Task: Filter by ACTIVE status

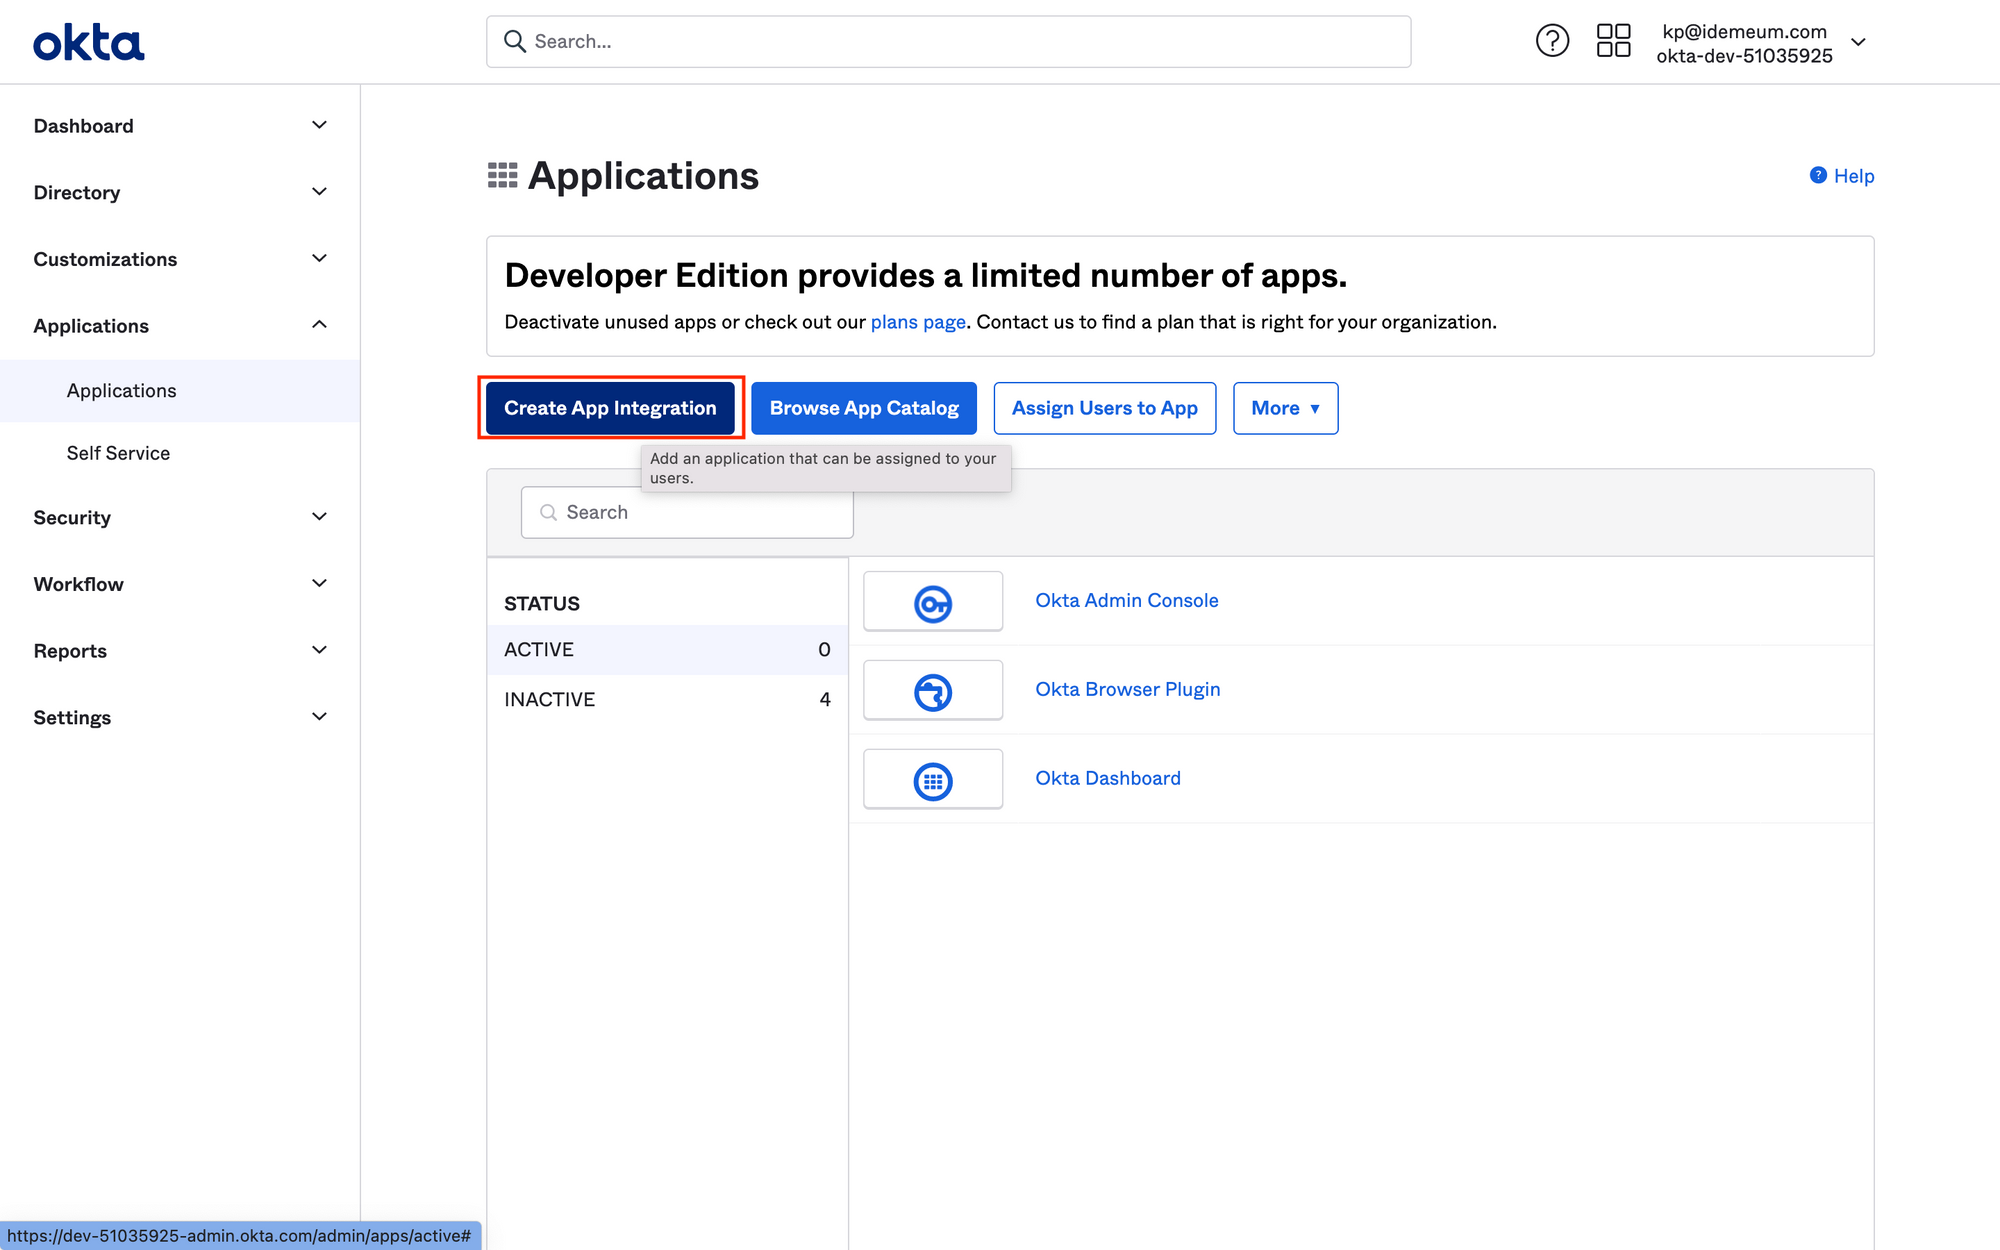Action: 667,650
